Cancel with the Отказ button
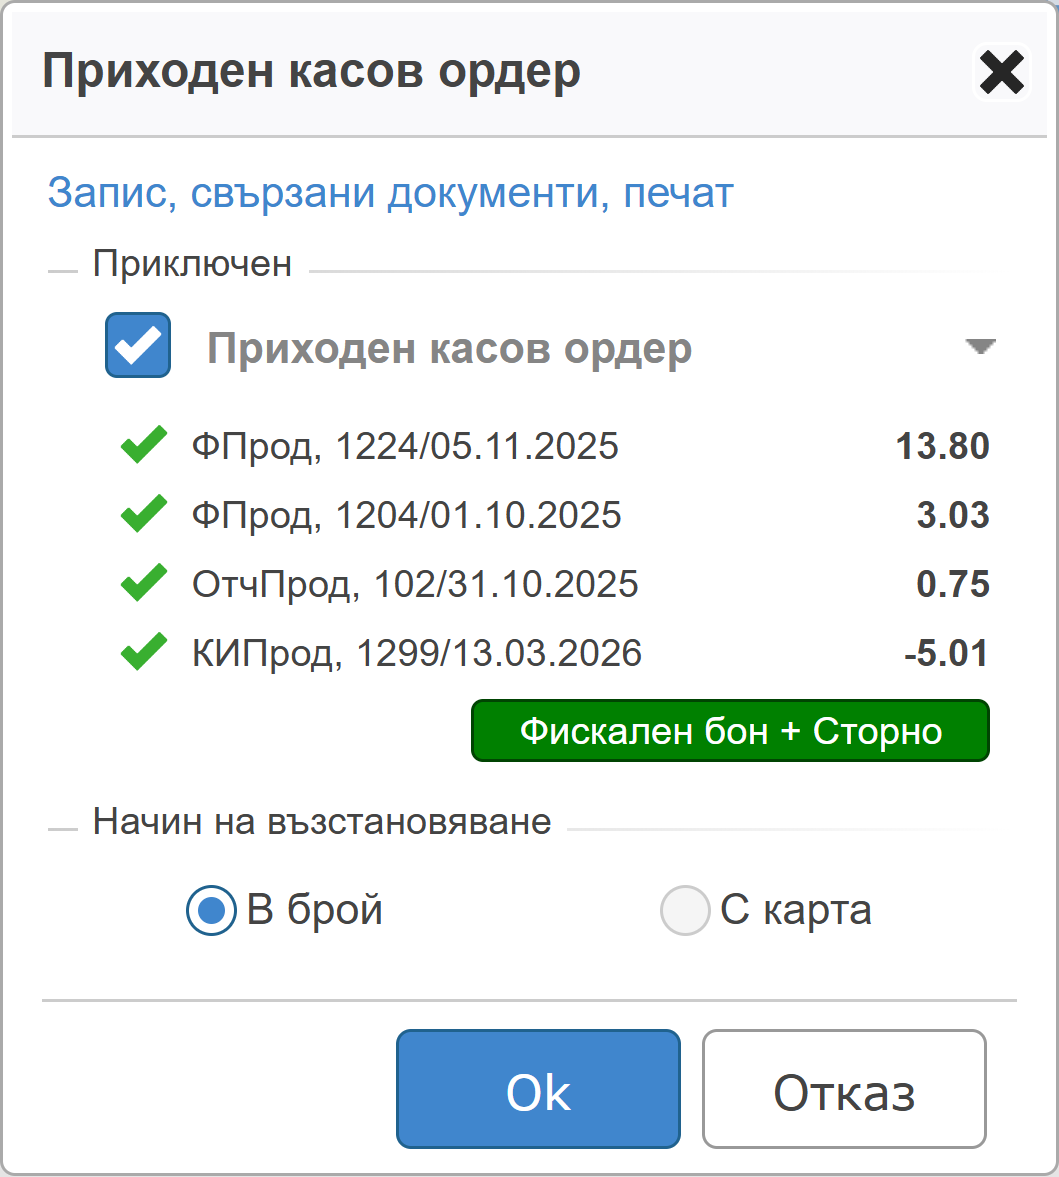The width and height of the screenshot is (1059, 1177). pyautogui.click(x=844, y=1089)
